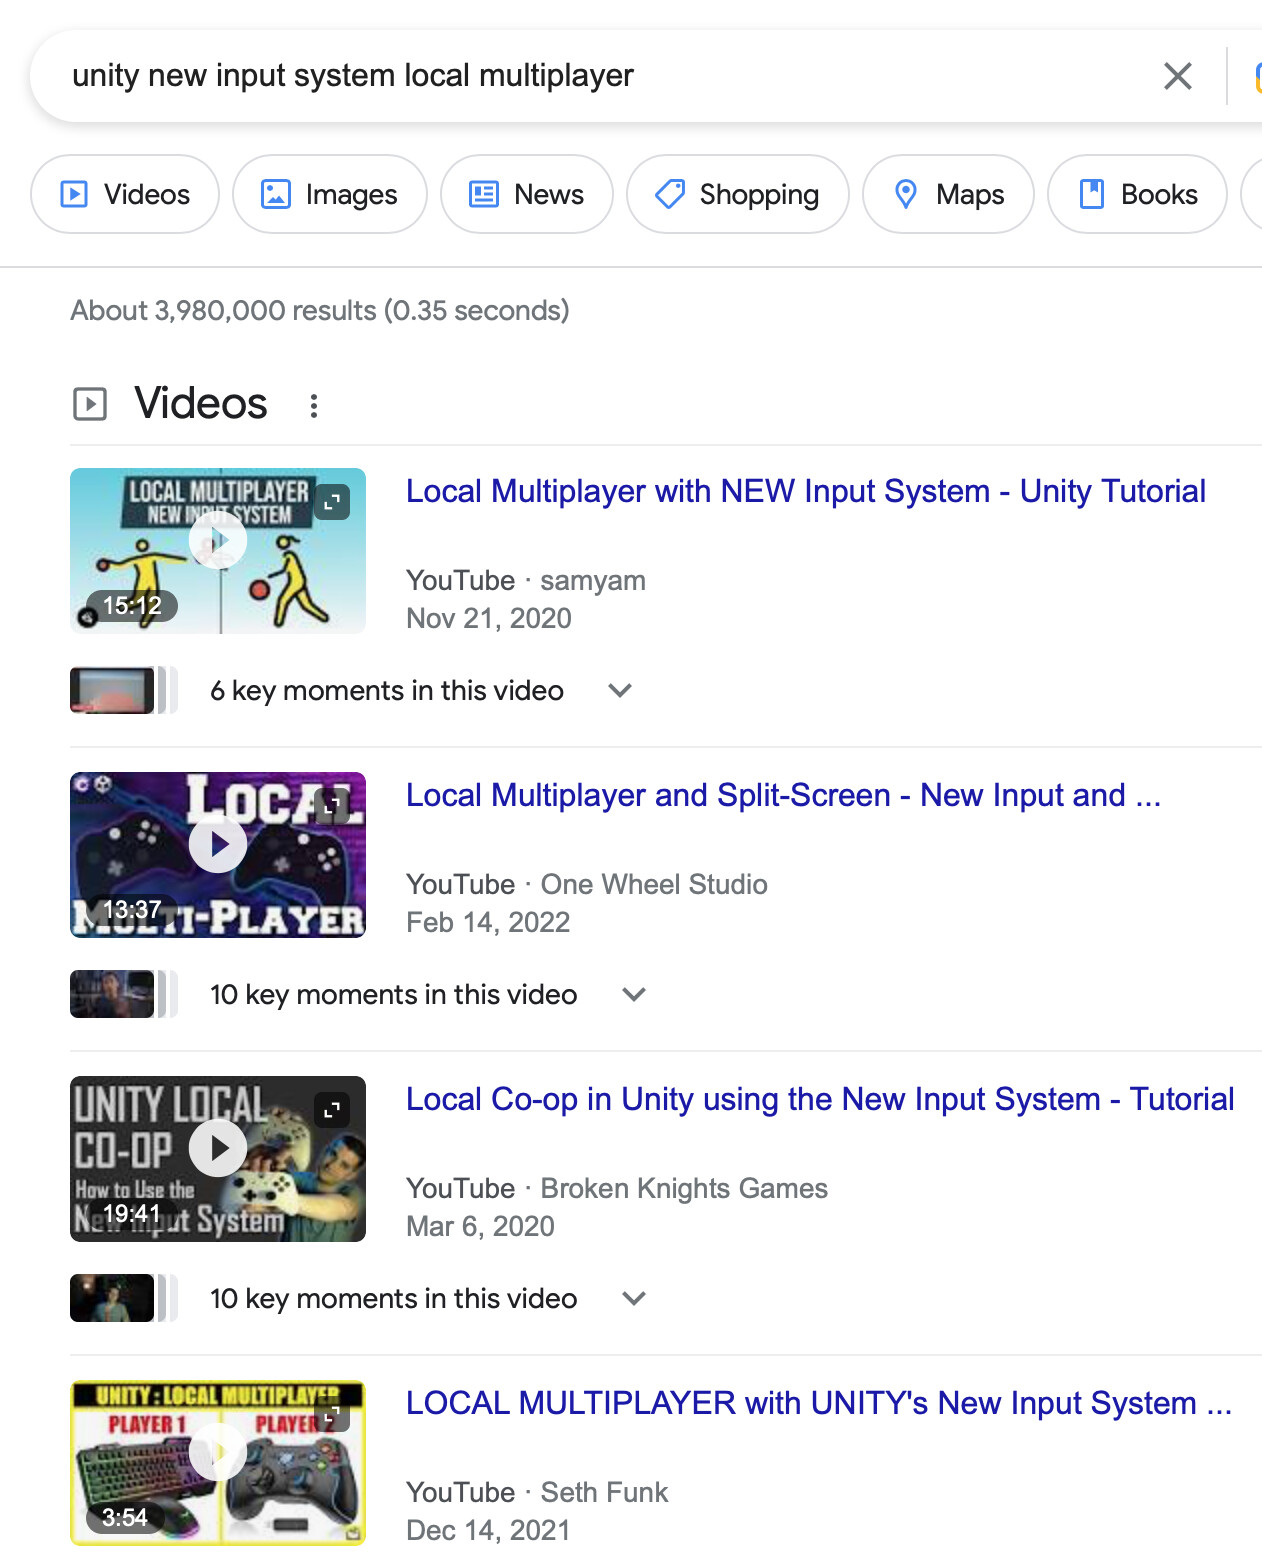This screenshot has width=1262, height=1568.
Task: Click the 'YouTube · One Wheel Studio' source text
Action: (587, 884)
